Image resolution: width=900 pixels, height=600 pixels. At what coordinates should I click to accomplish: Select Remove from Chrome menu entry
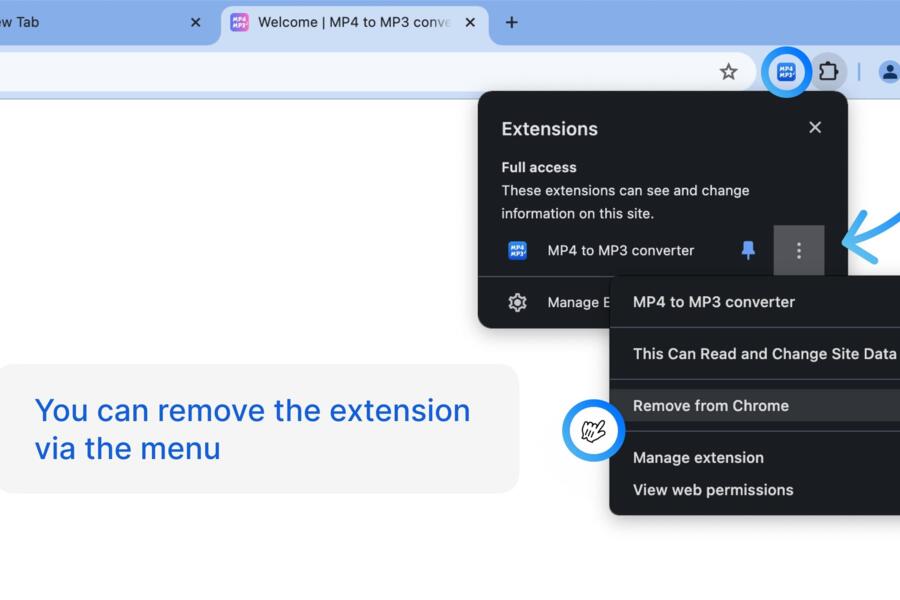pos(711,406)
